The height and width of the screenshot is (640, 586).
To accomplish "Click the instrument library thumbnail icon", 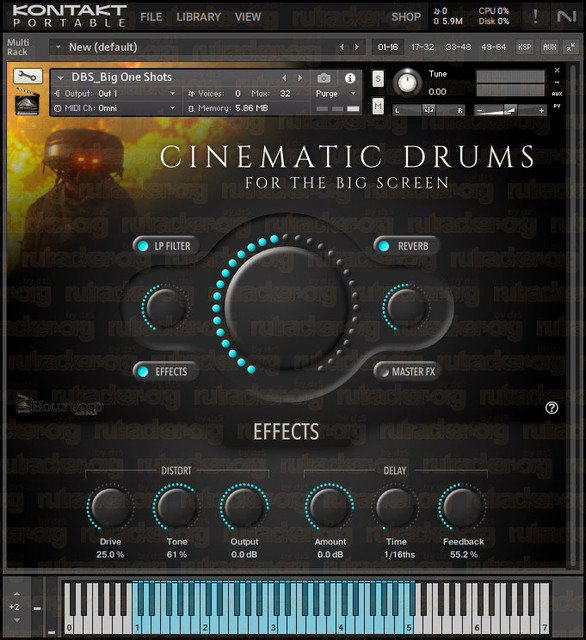I will (x=27, y=102).
